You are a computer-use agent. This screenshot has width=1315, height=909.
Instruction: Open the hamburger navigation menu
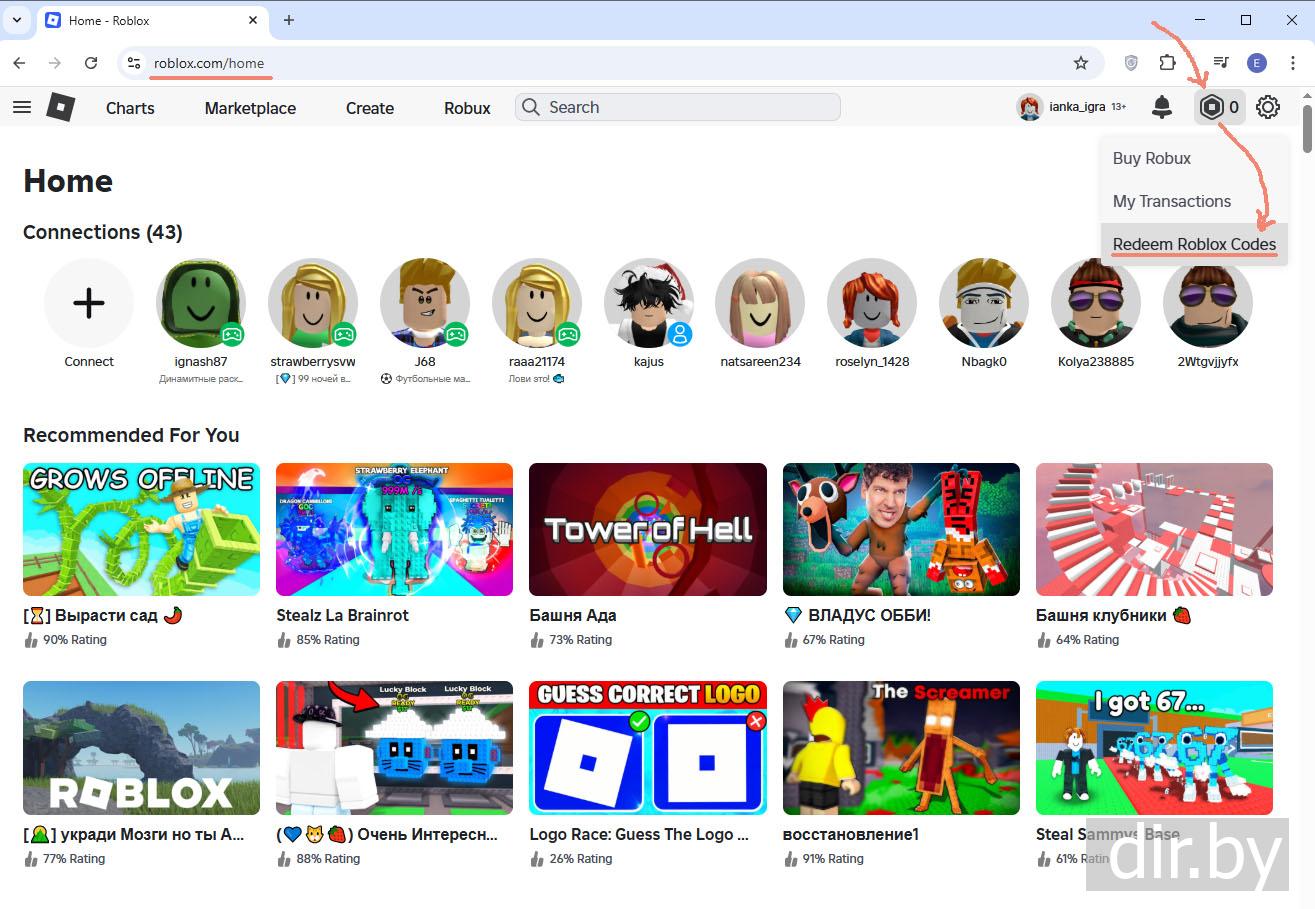21,107
